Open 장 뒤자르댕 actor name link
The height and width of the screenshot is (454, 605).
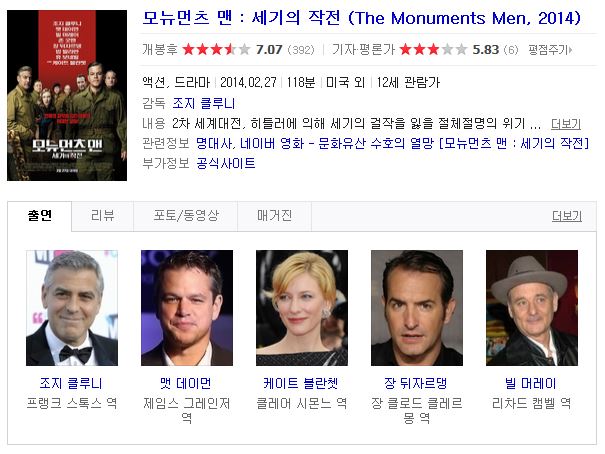(x=416, y=383)
